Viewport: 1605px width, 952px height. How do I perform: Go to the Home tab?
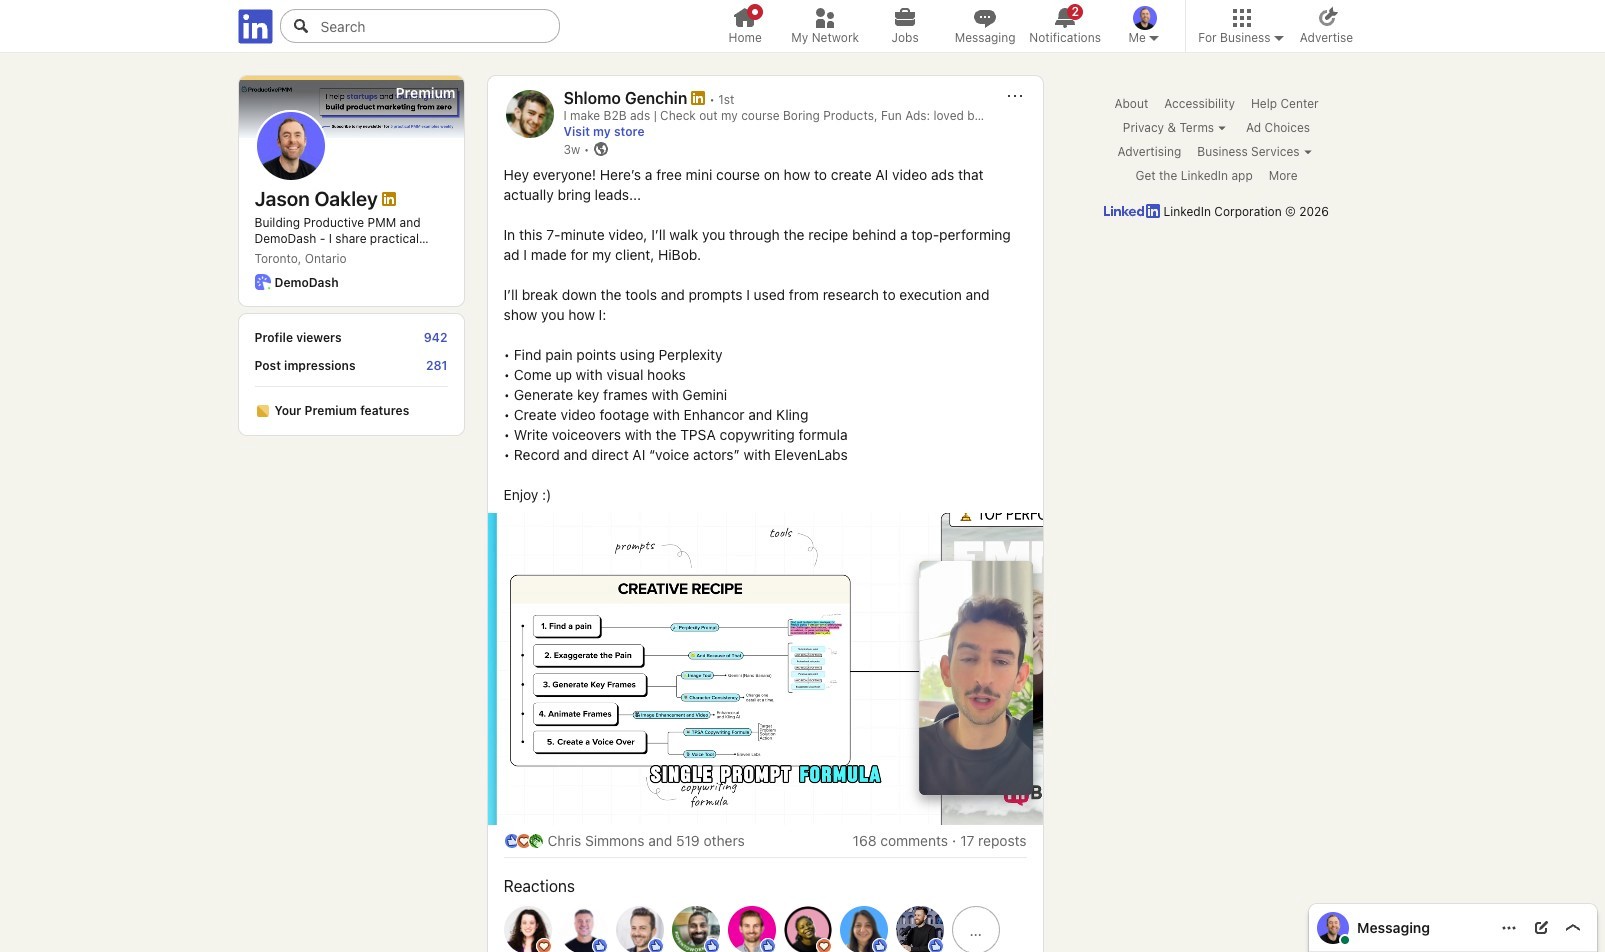click(745, 26)
